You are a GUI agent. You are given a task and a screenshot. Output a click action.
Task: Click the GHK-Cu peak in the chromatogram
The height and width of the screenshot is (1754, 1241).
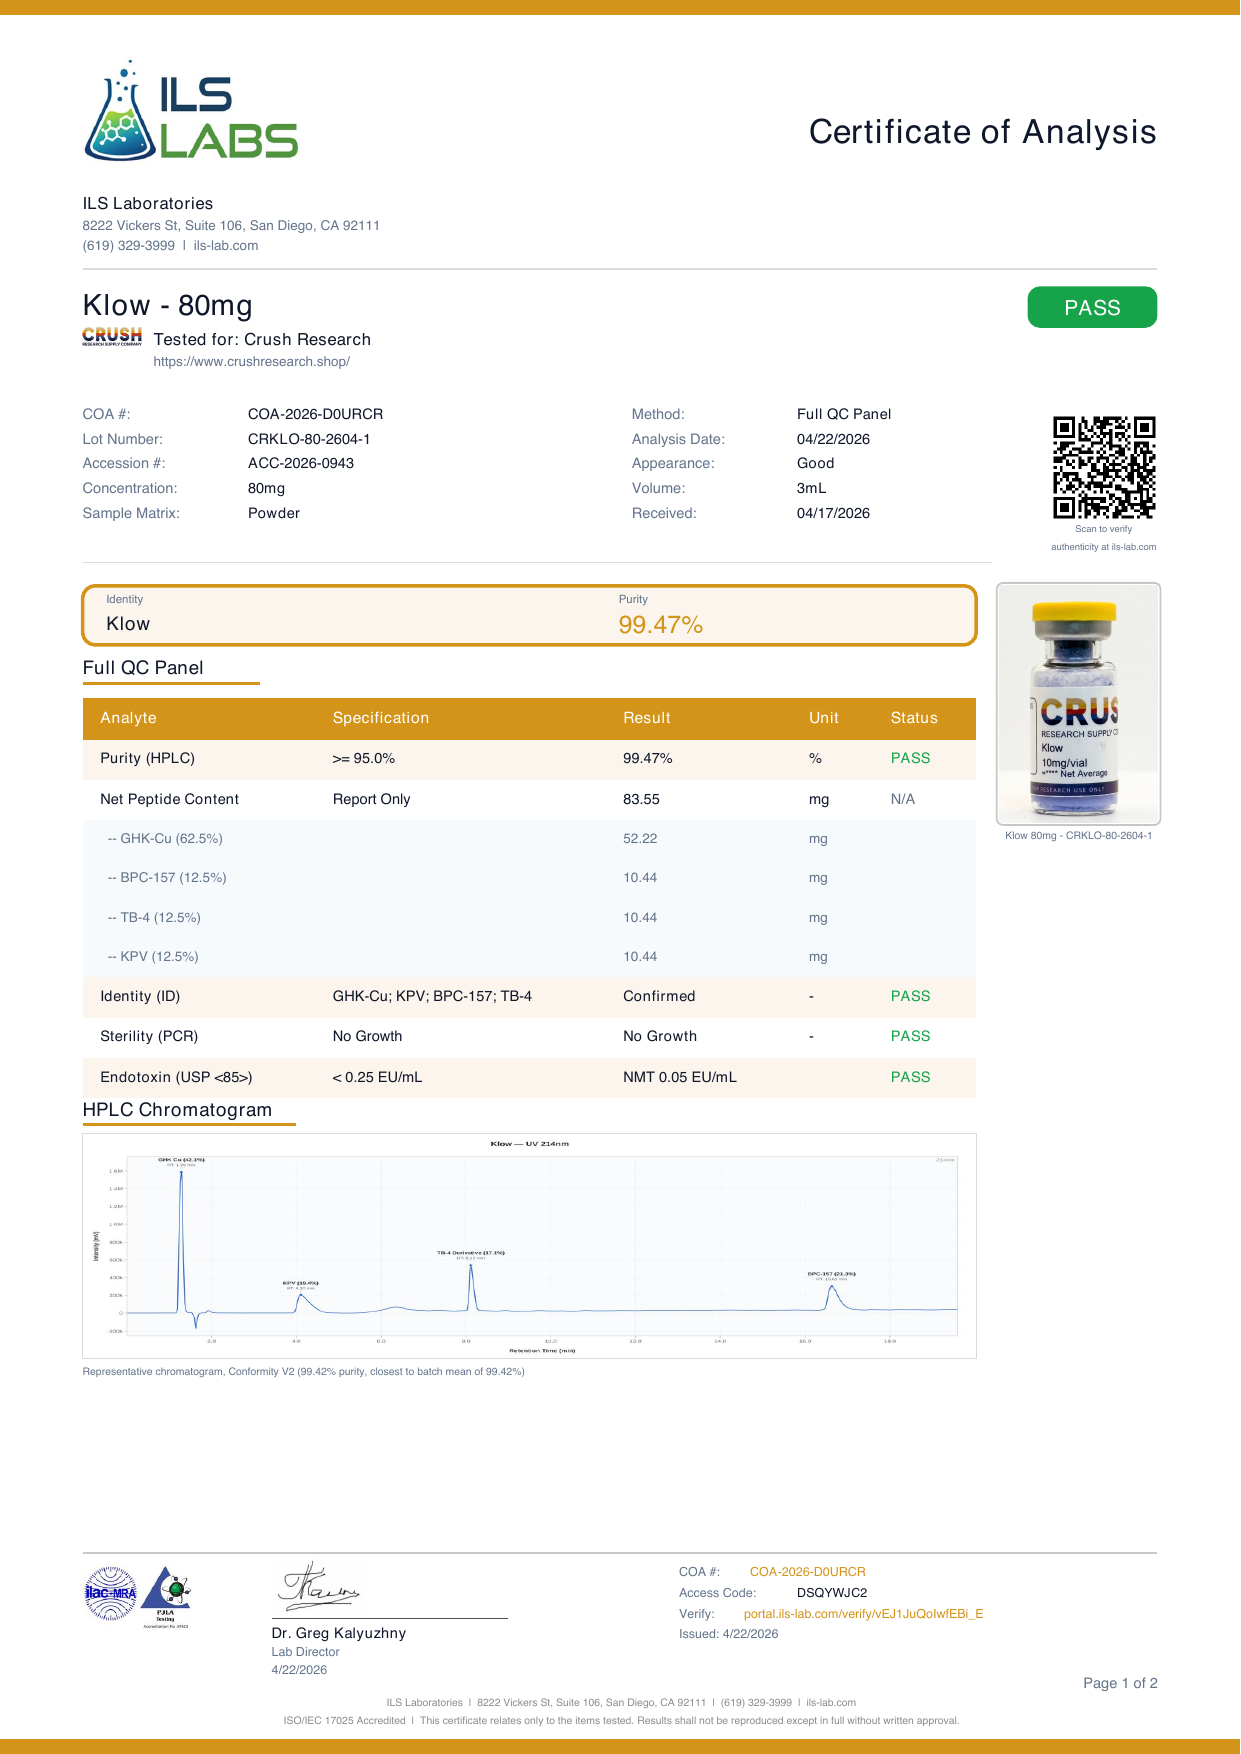[181, 1235]
